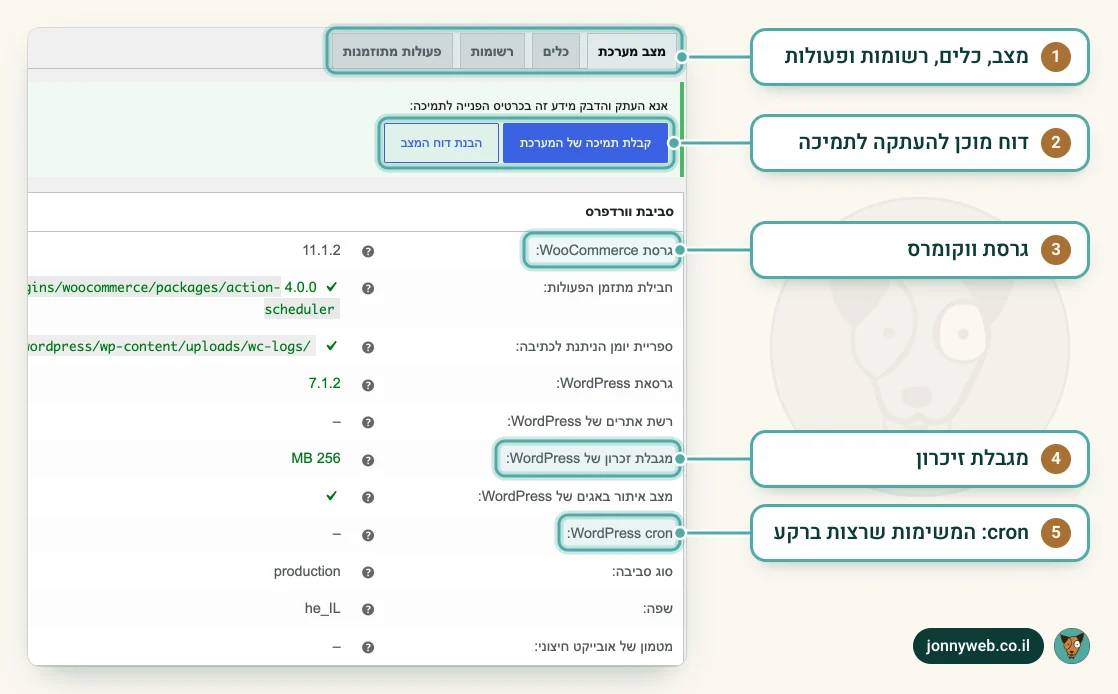Viewport: 1118px width, 694px height.
Task: Click the סביבת וורדפרס section heading
Action: (x=630, y=212)
